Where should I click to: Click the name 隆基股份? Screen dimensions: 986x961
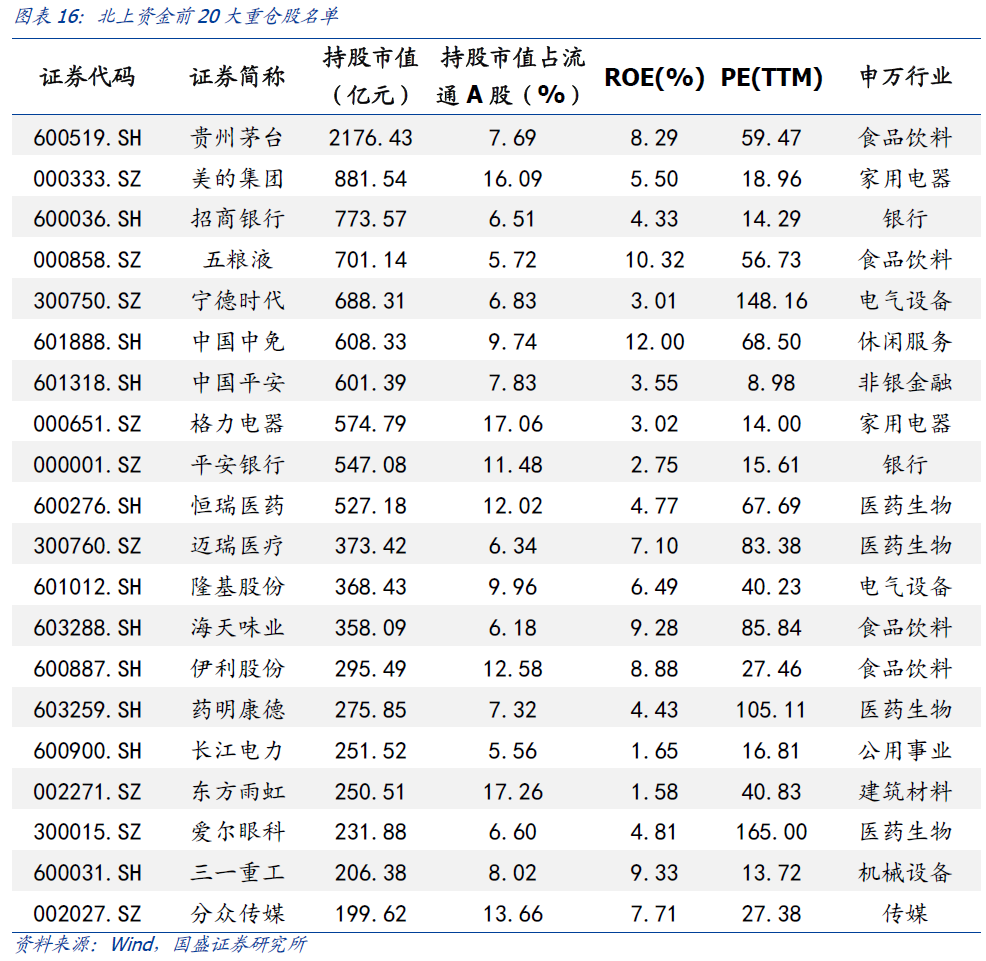(238, 587)
